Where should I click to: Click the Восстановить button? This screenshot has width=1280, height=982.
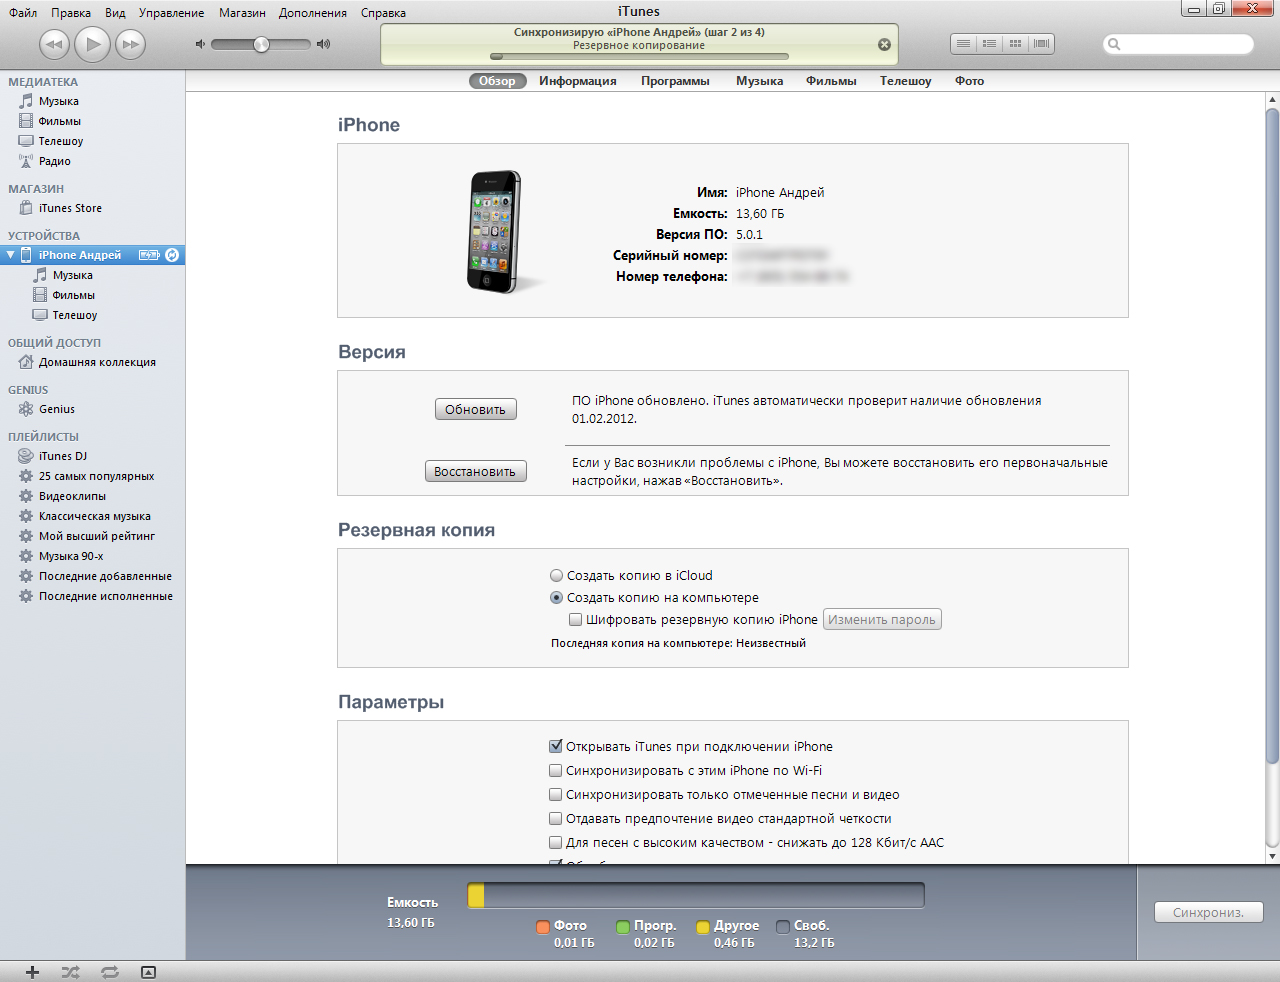click(476, 471)
